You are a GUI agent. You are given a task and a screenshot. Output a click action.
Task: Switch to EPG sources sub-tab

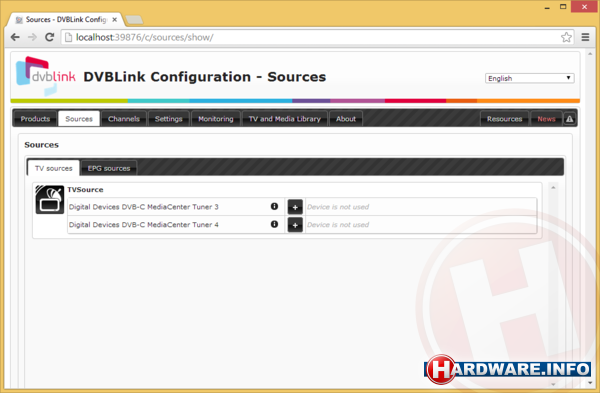[109, 168]
